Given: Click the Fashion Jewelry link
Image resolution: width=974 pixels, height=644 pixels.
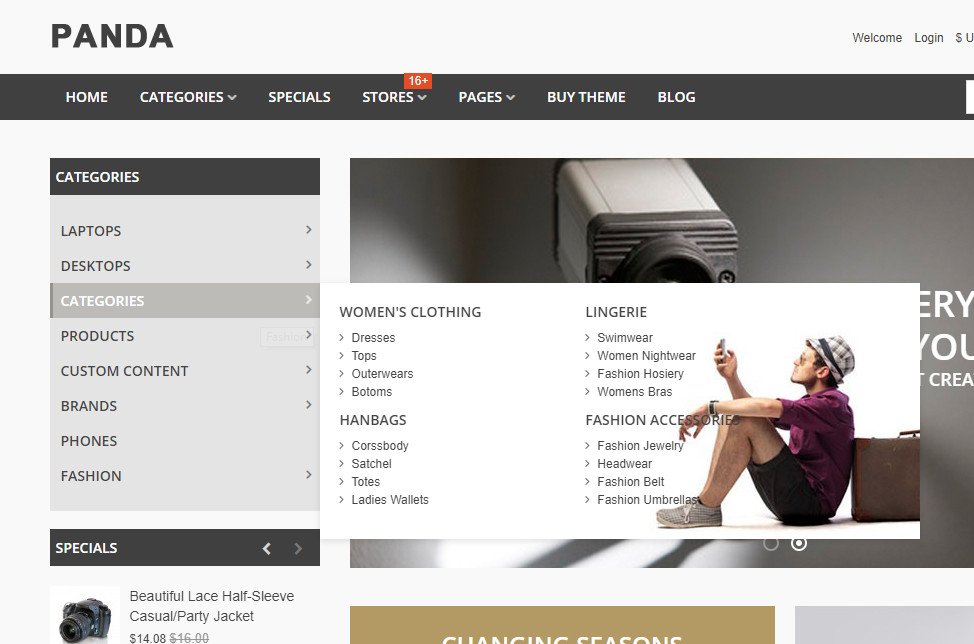Looking at the screenshot, I should pos(640,446).
